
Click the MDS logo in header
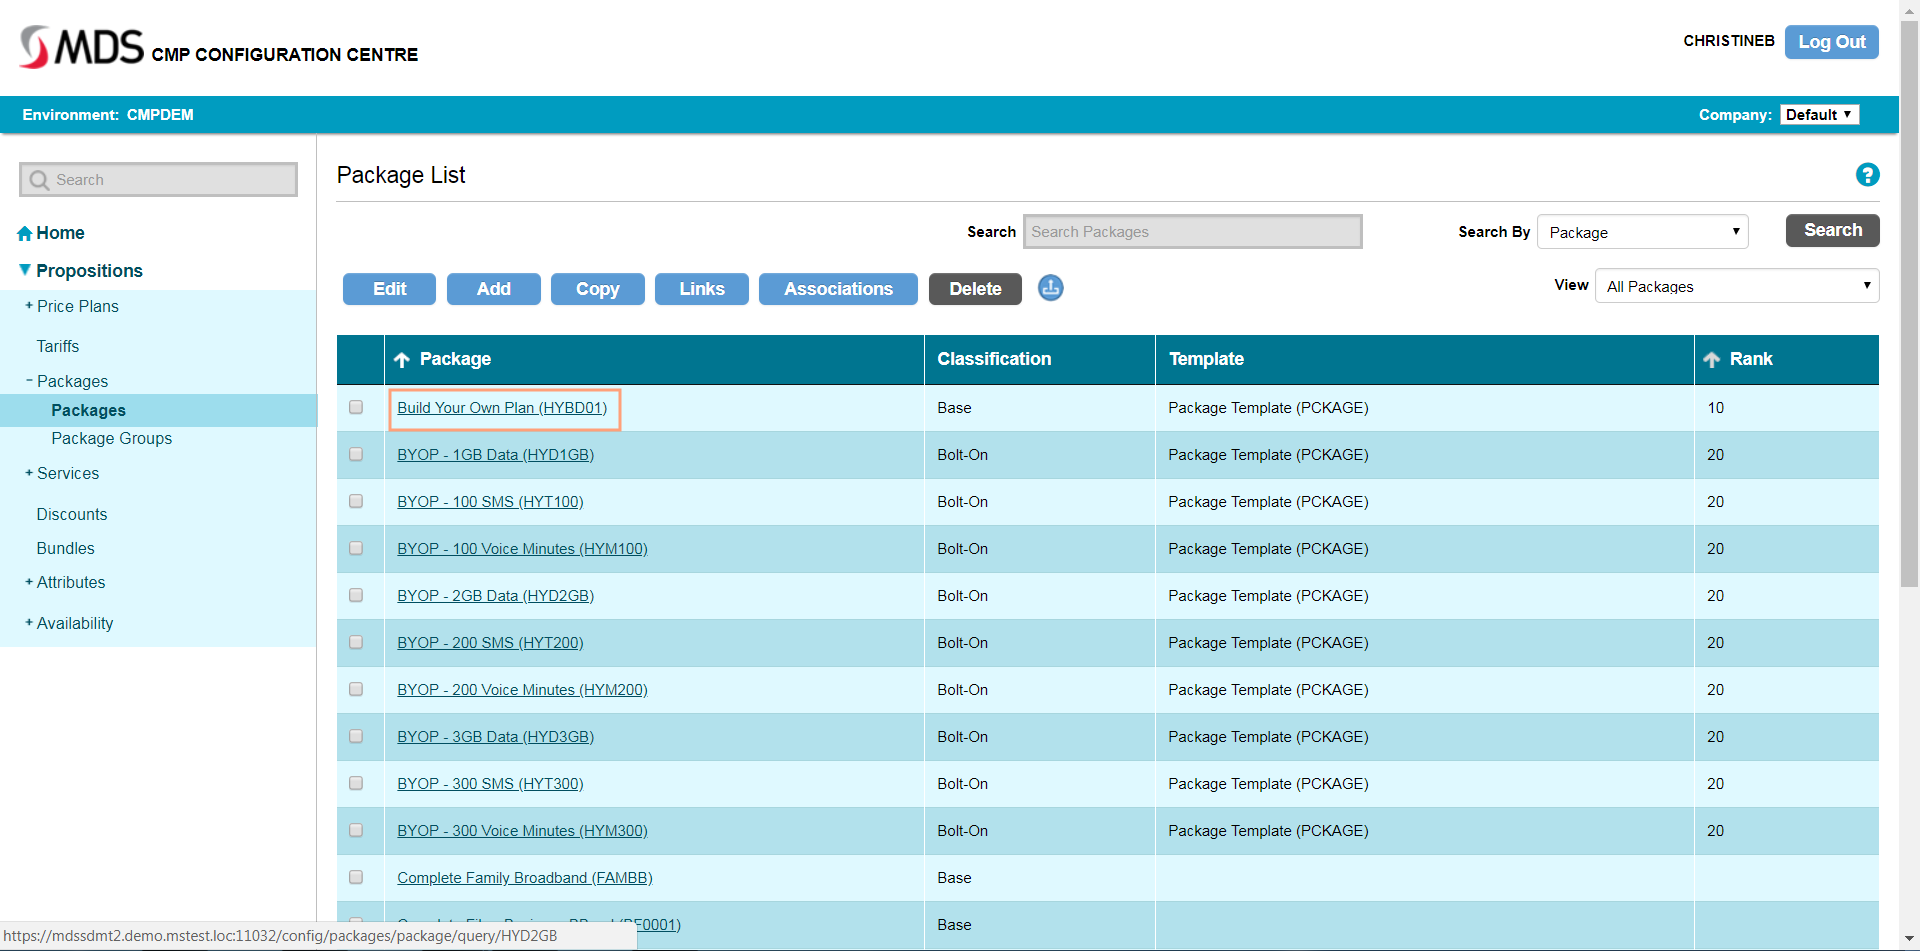pos(82,47)
